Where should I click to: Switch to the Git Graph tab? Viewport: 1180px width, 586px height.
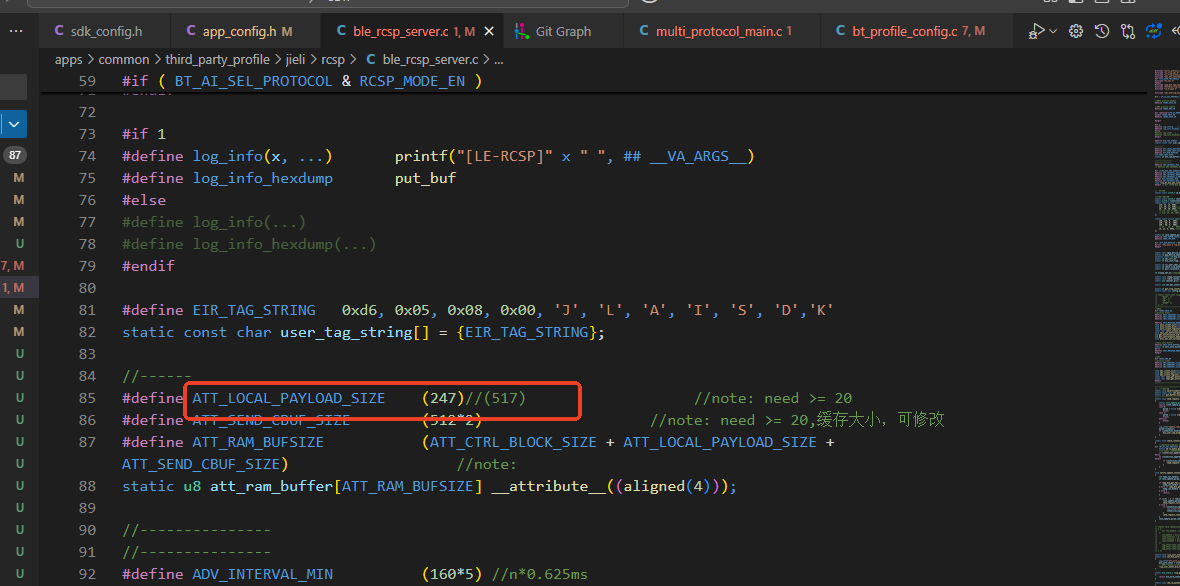tap(562, 32)
